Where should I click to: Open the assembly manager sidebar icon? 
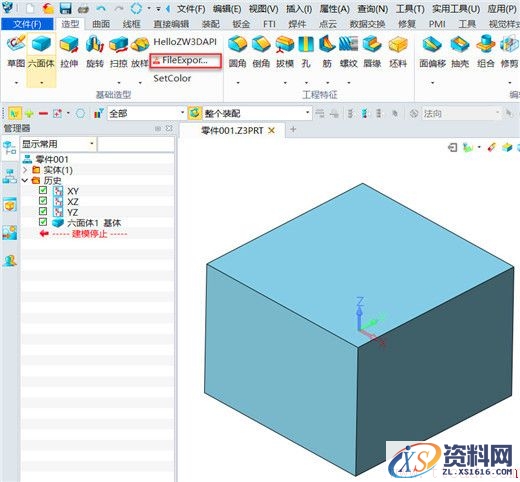click(10, 176)
